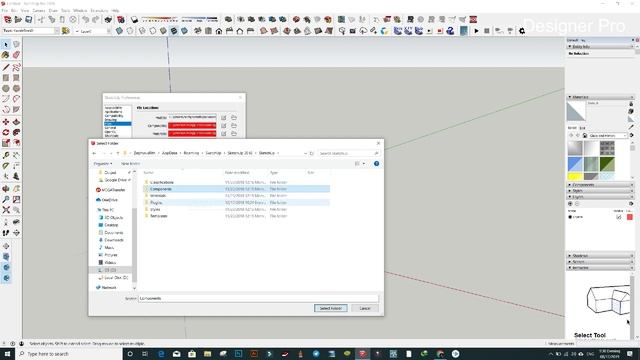Screen dimensions: 640x360
Task: Switch to Front view house icon
Action: [x=219, y=31]
